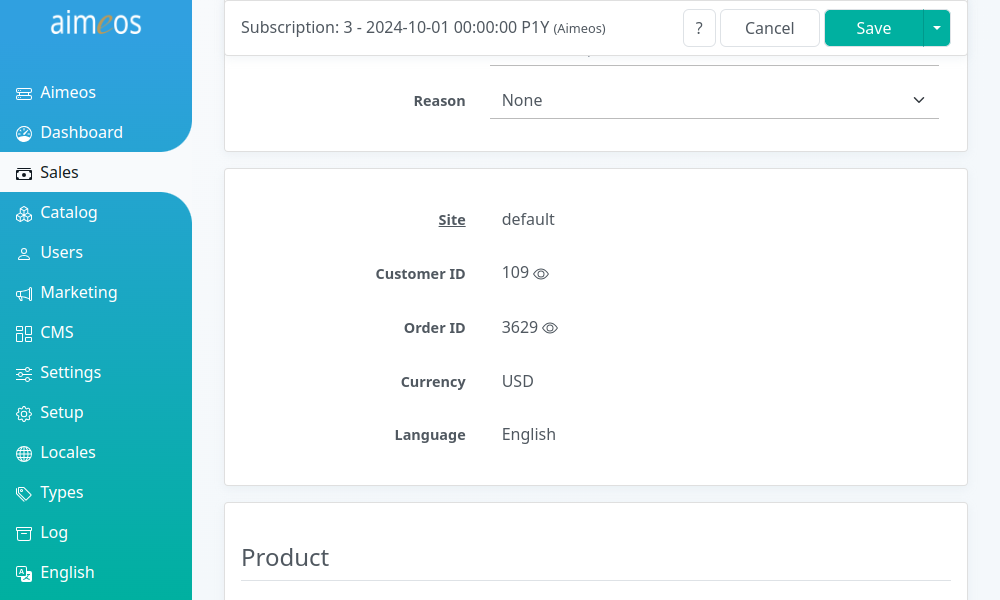This screenshot has width=1000, height=600.
Task: Click the Types tag icon
Action: [x=24, y=494]
